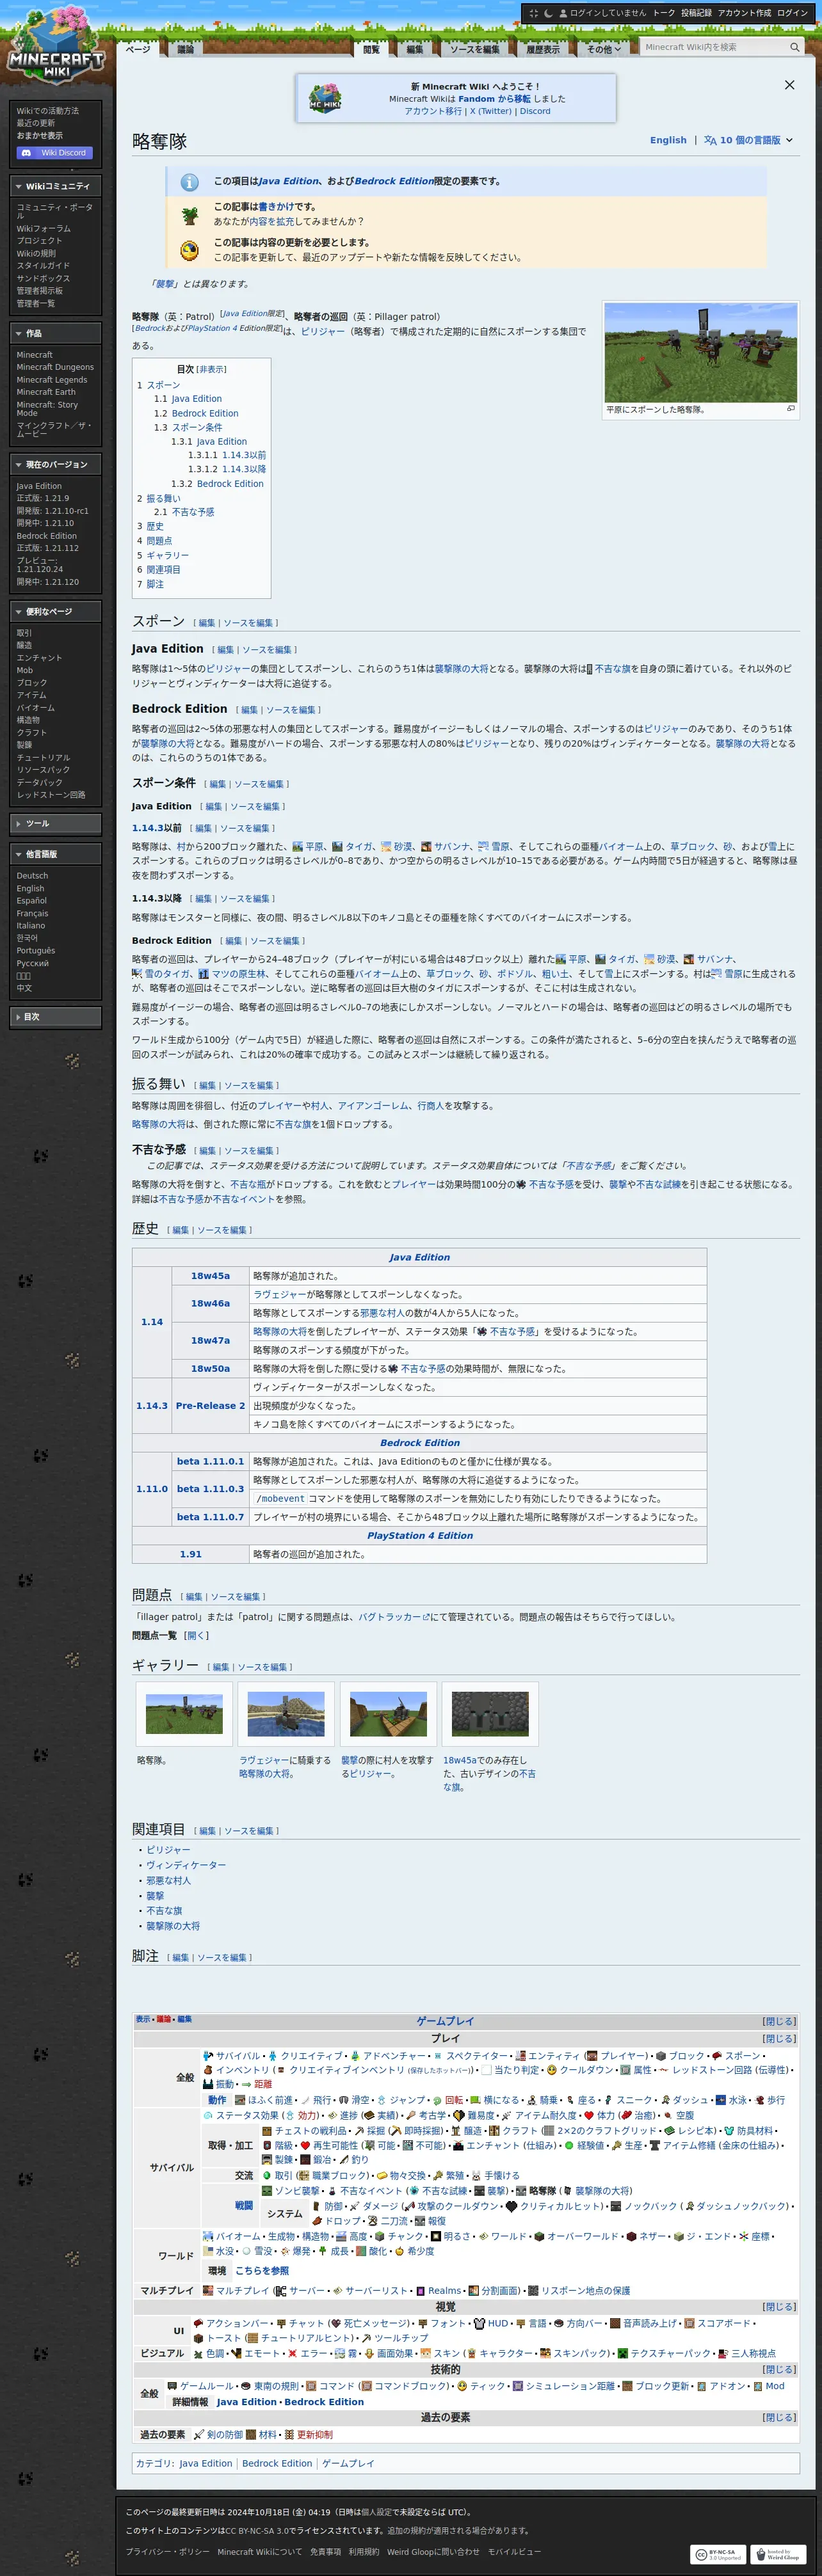This screenshot has width=822, height=2576.
Task: Hide the table of contents via 非表示
Action: pos(211,369)
